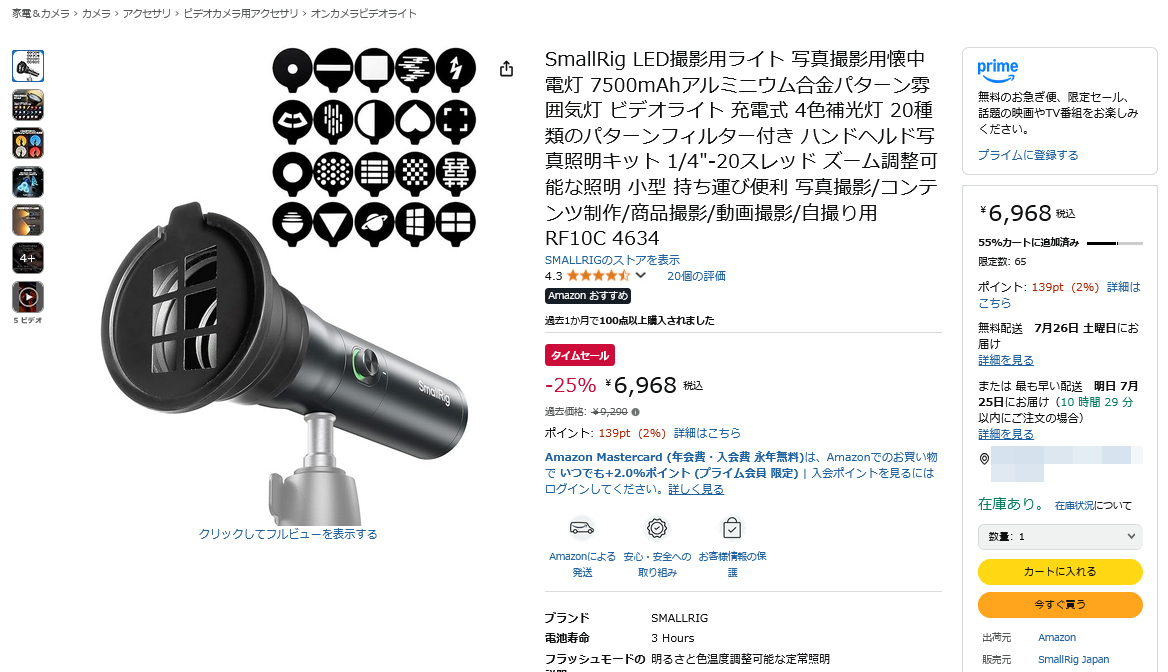Open the 20個の評価 reviews link
This screenshot has height=672, width=1168.
(696, 276)
